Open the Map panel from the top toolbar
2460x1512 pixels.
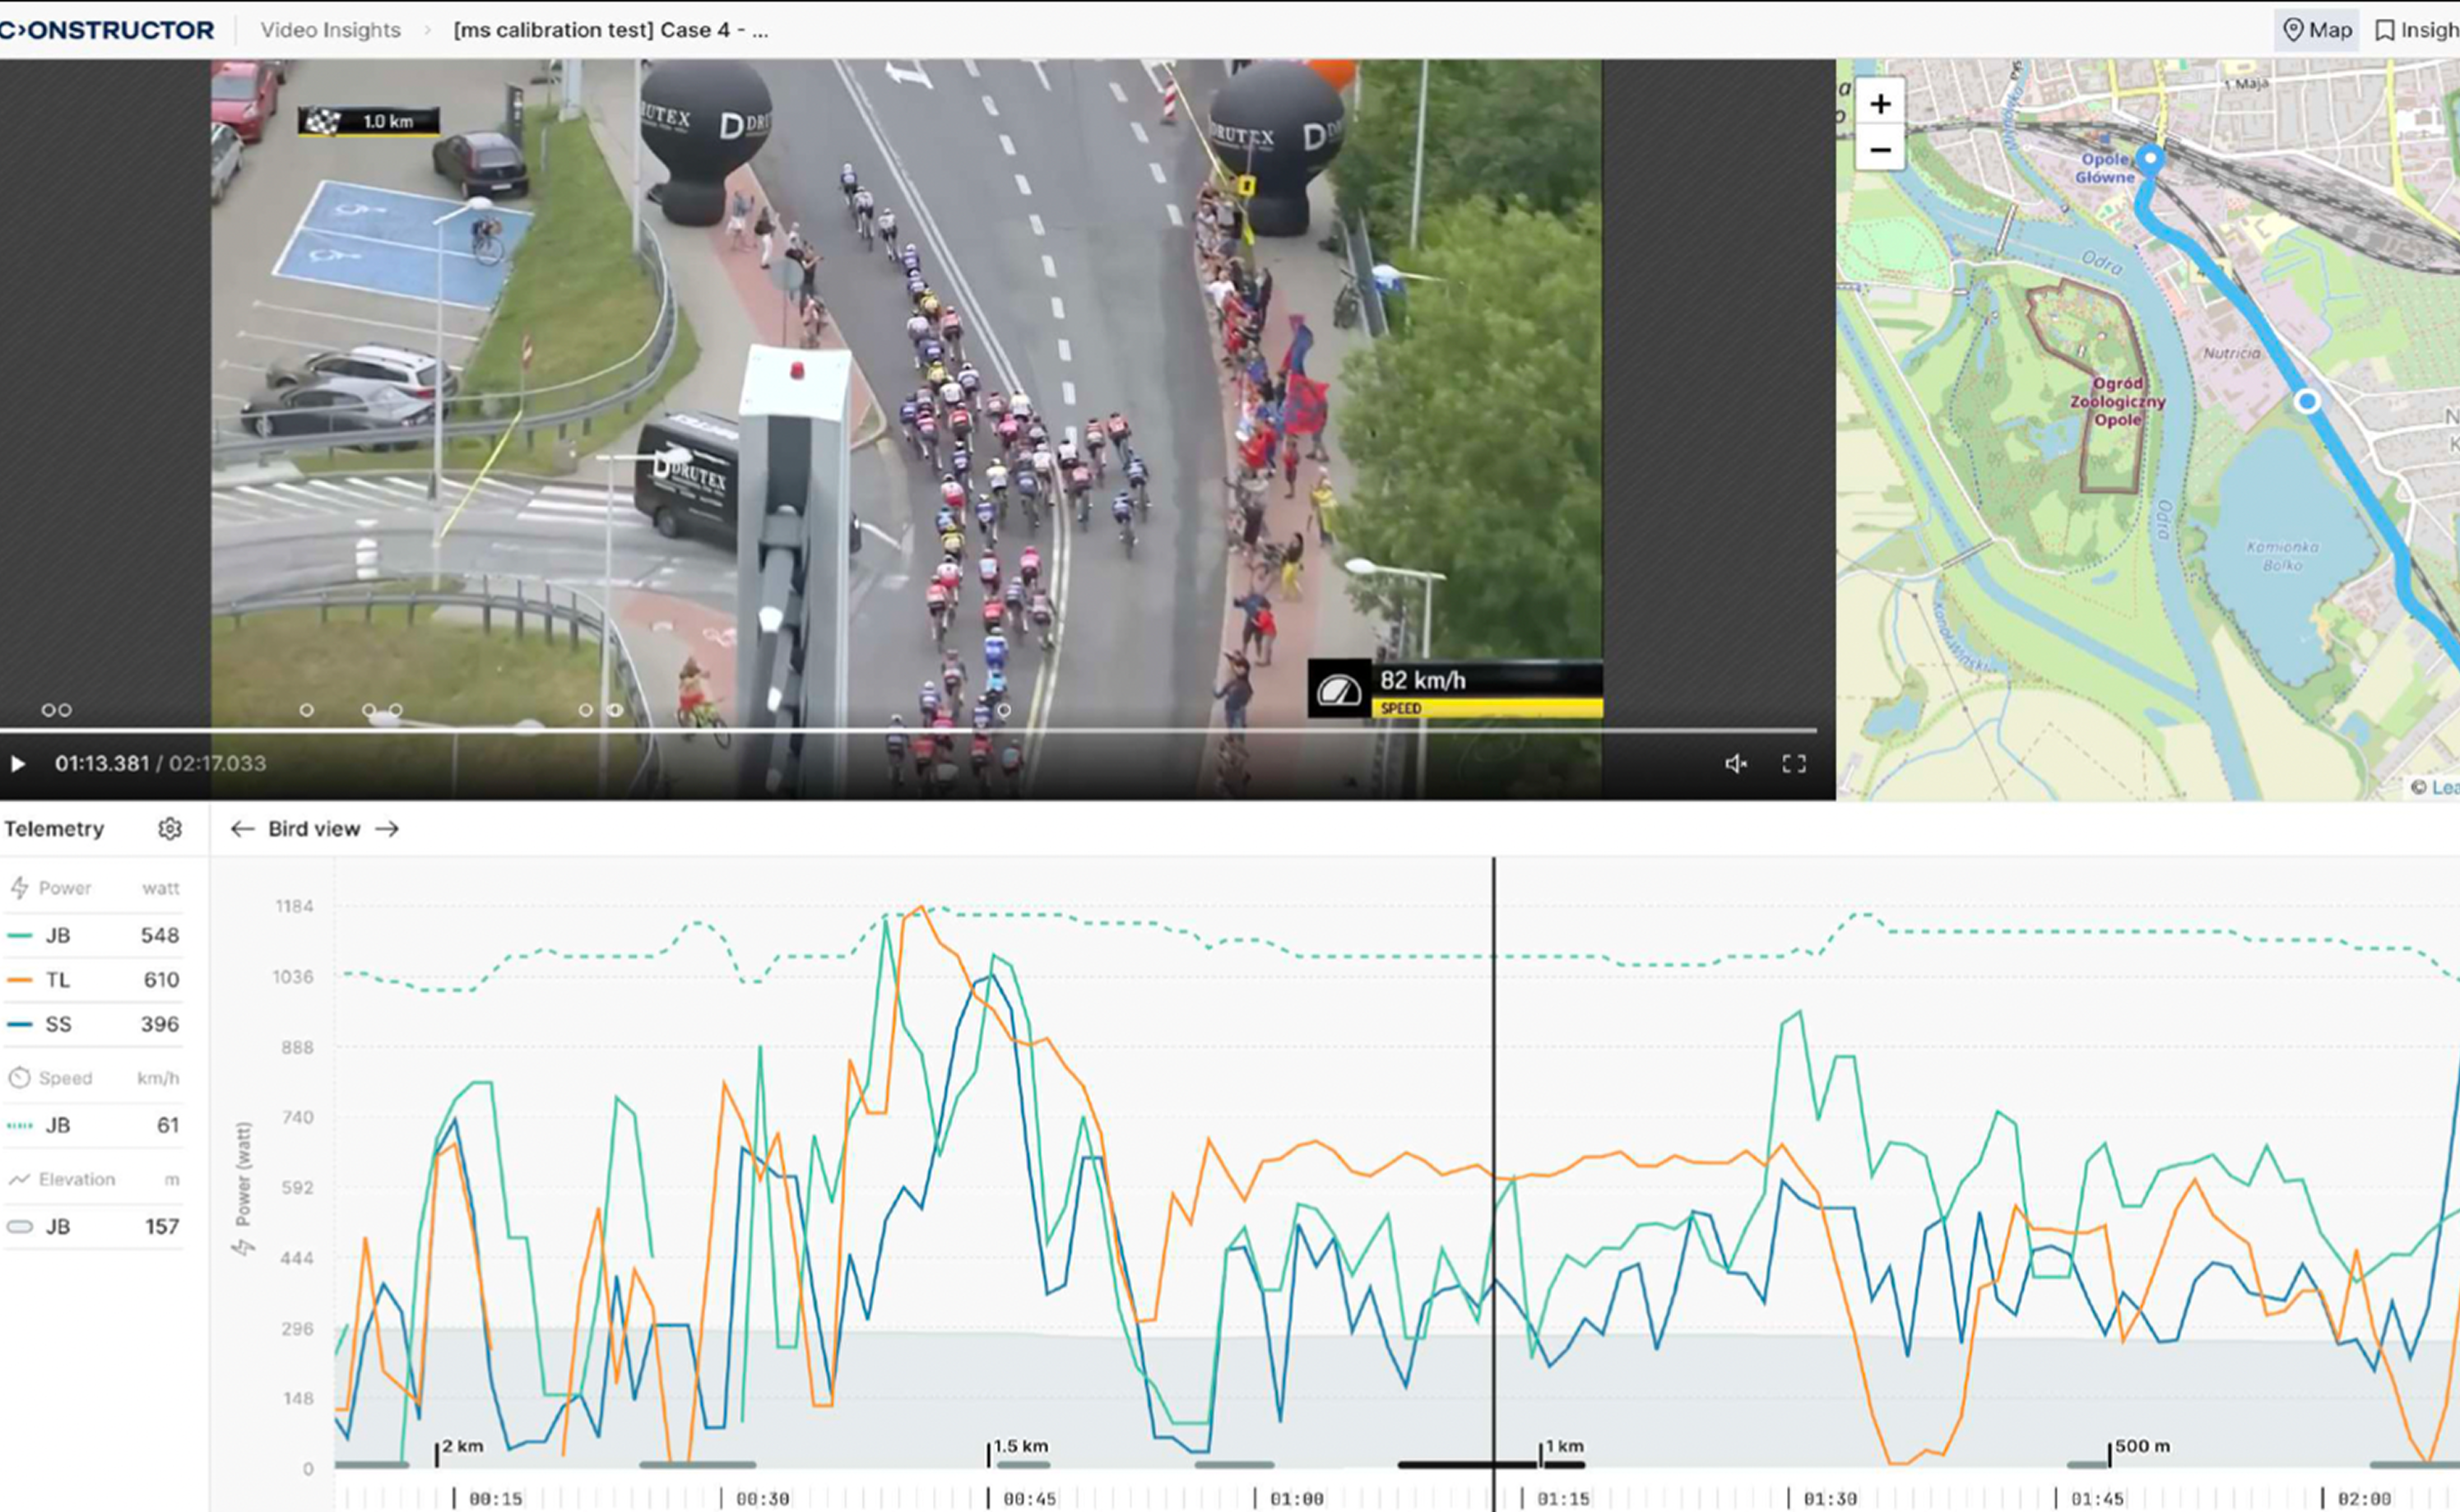point(2316,30)
